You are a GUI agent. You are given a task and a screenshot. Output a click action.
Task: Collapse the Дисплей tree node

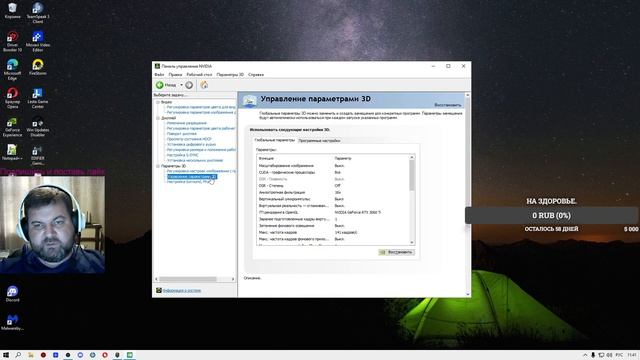[158, 118]
